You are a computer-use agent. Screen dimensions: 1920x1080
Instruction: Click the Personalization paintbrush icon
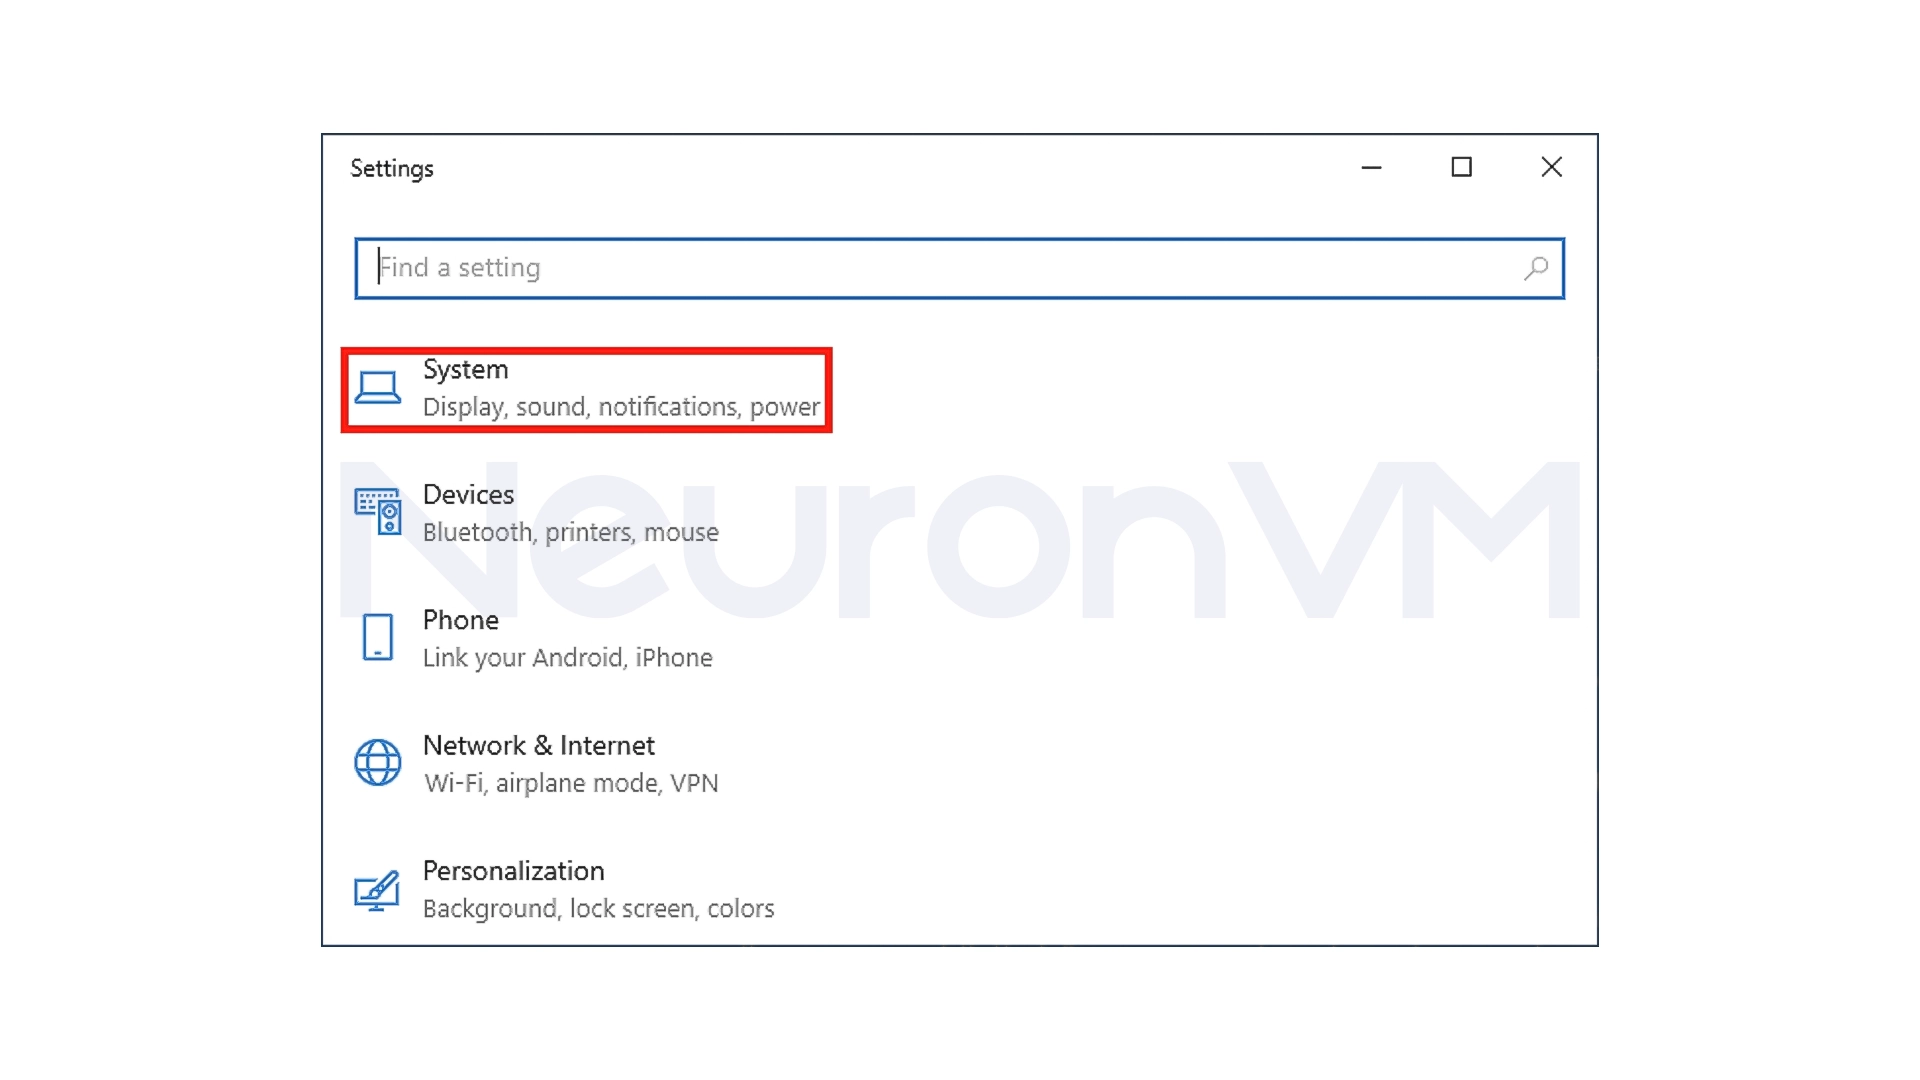click(377, 889)
